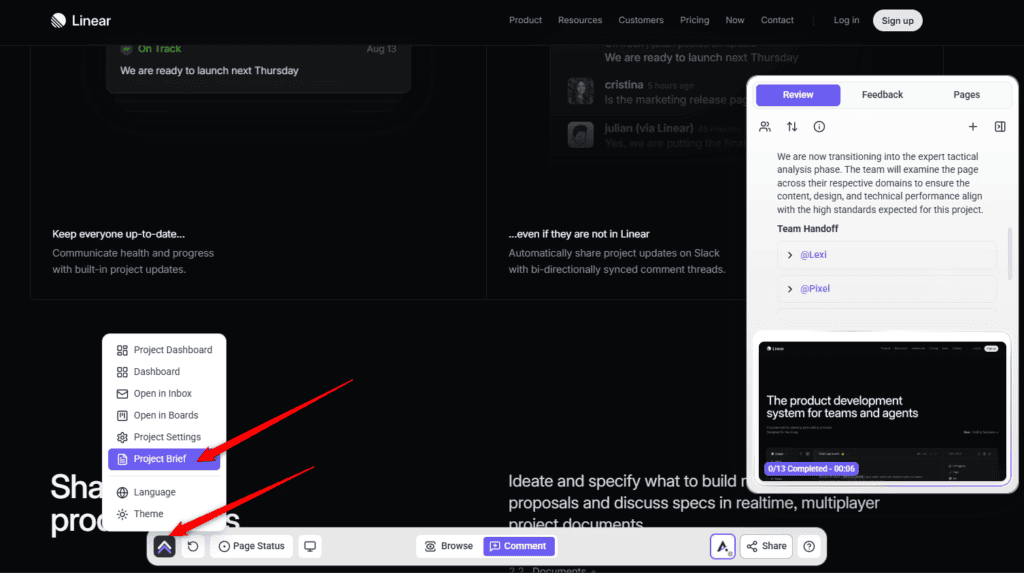Click the Team Handoff heading
This screenshot has width=1024, height=573.
(807, 229)
